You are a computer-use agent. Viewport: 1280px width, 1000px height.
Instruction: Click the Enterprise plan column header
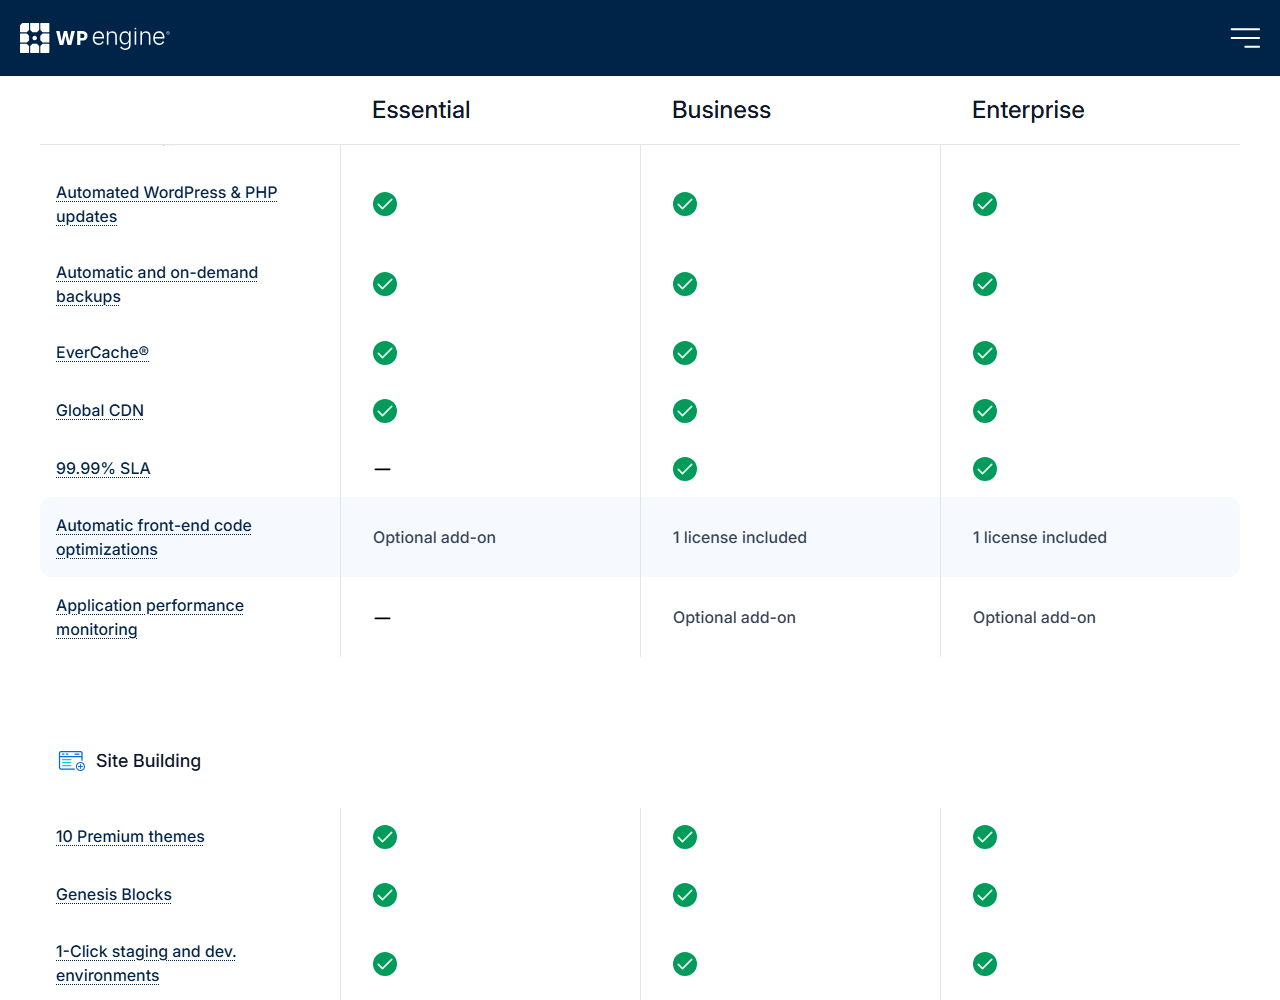[1028, 110]
